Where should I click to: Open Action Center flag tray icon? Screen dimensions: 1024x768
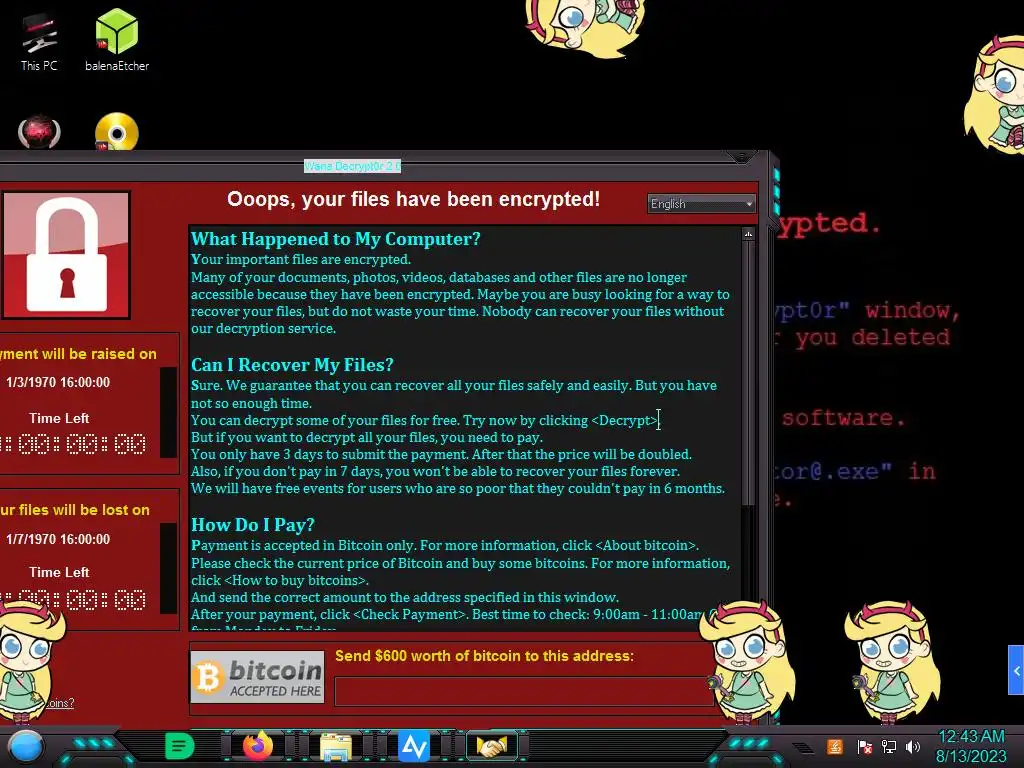864,746
